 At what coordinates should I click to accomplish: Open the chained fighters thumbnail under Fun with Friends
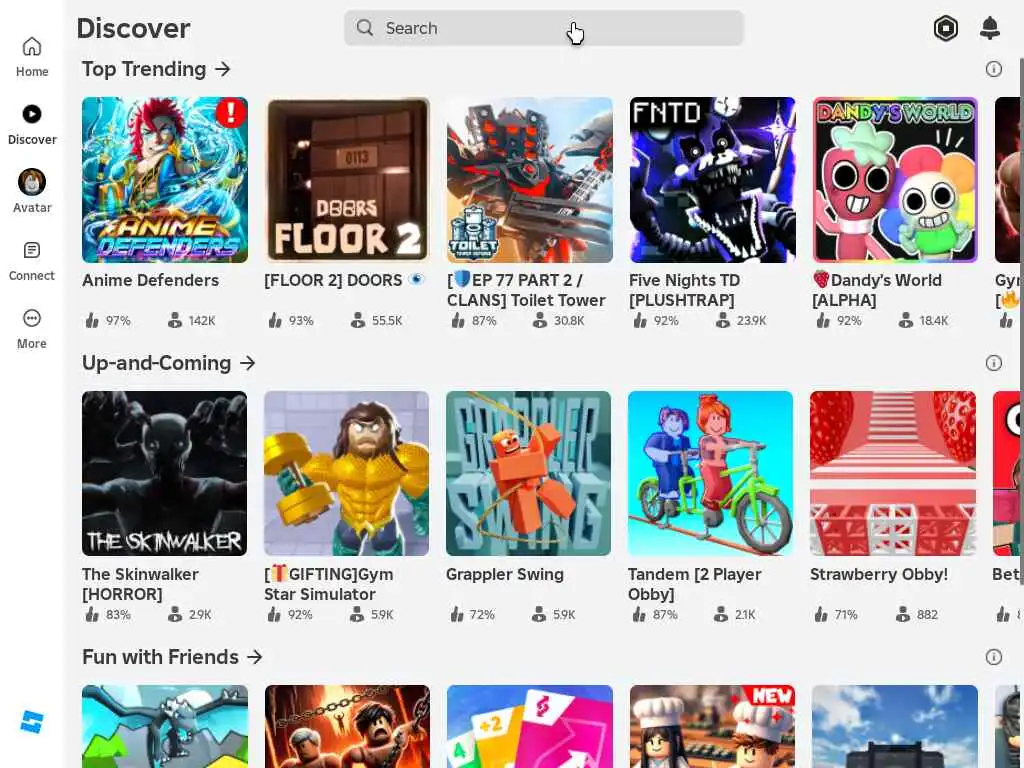coord(347,726)
